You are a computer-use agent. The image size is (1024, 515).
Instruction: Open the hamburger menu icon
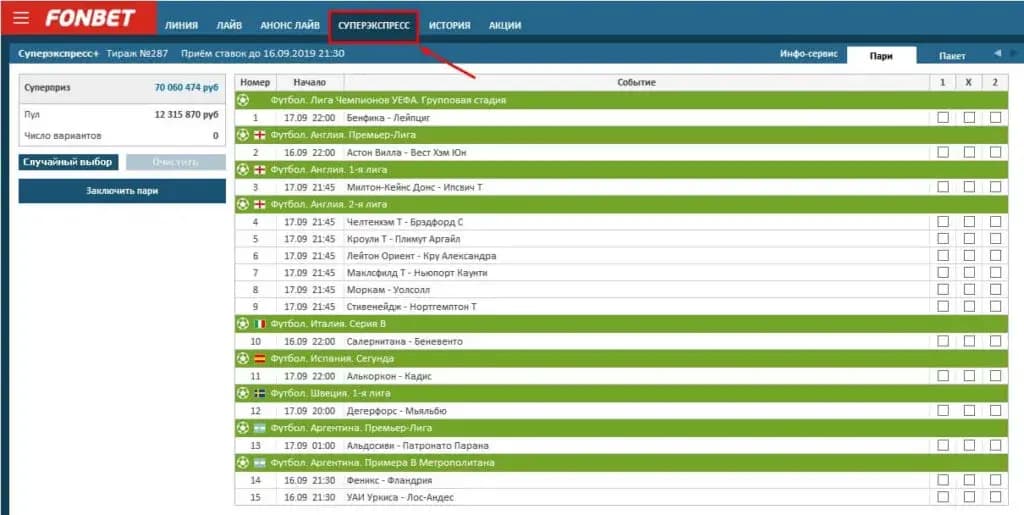point(21,18)
